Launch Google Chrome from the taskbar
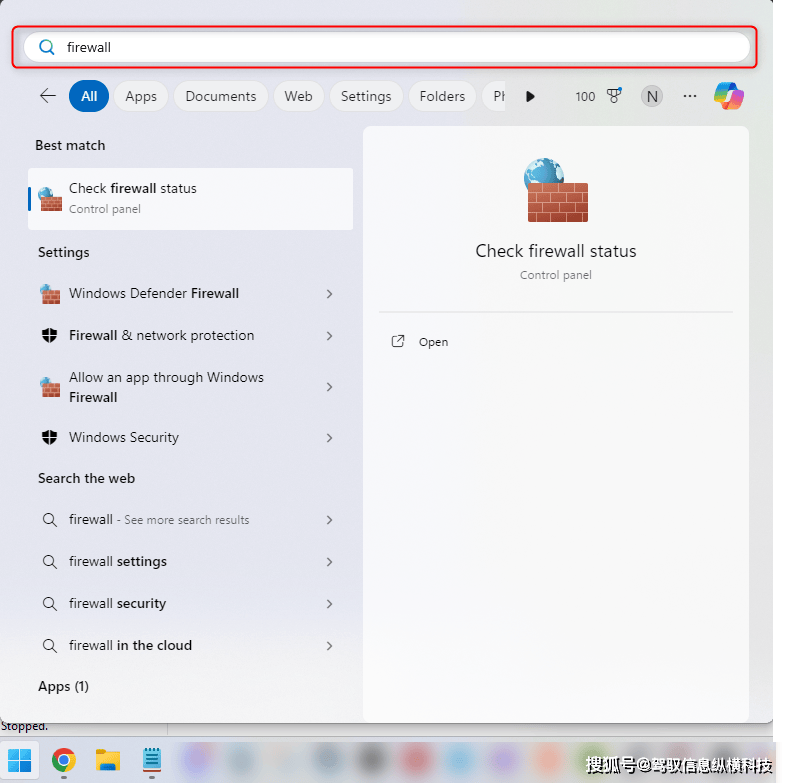The width and height of the screenshot is (787, 783). point(63,760)
